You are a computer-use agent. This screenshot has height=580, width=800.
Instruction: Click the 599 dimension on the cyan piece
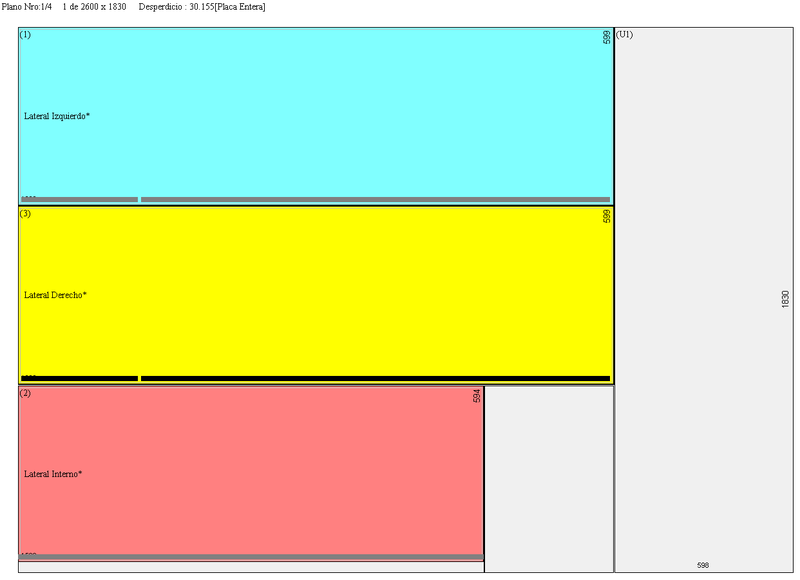(606, 37)
